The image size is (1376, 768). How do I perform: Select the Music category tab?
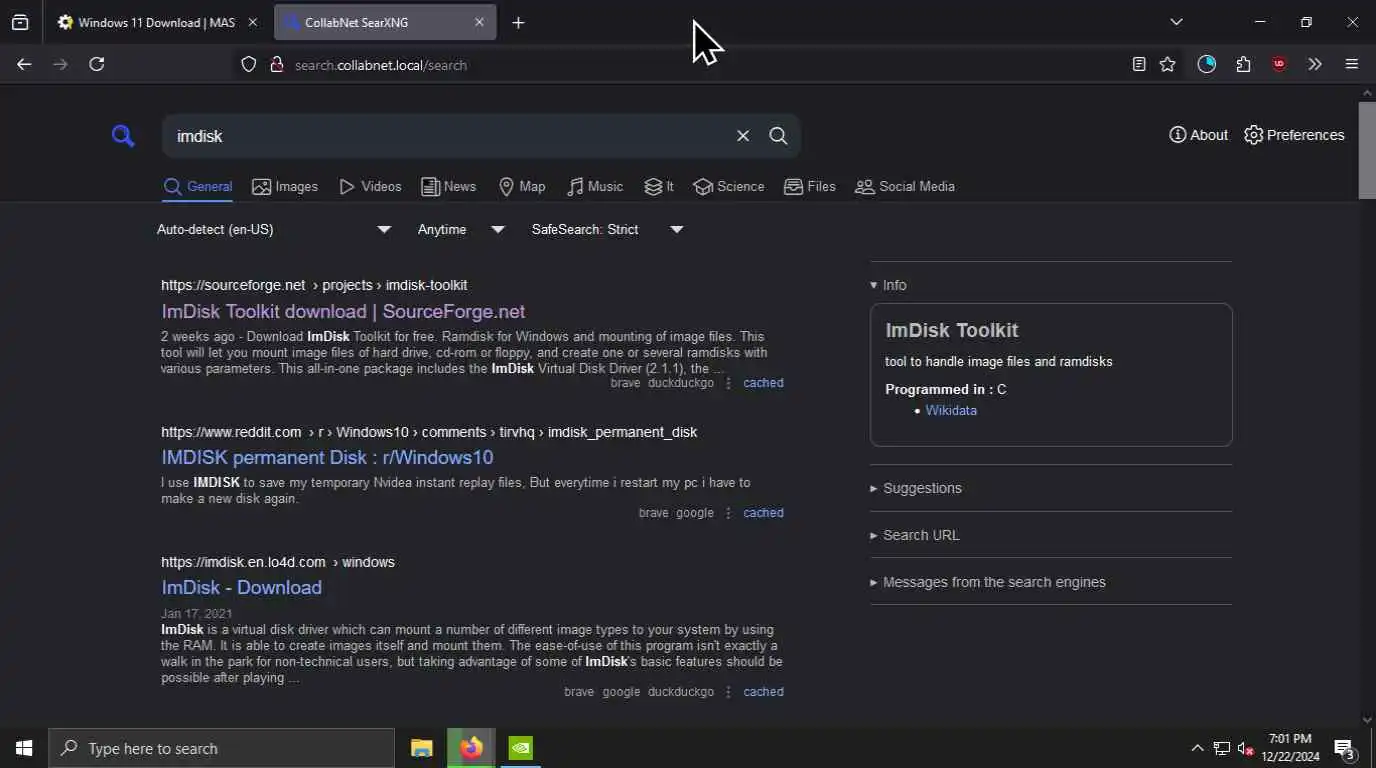(595, 187)
